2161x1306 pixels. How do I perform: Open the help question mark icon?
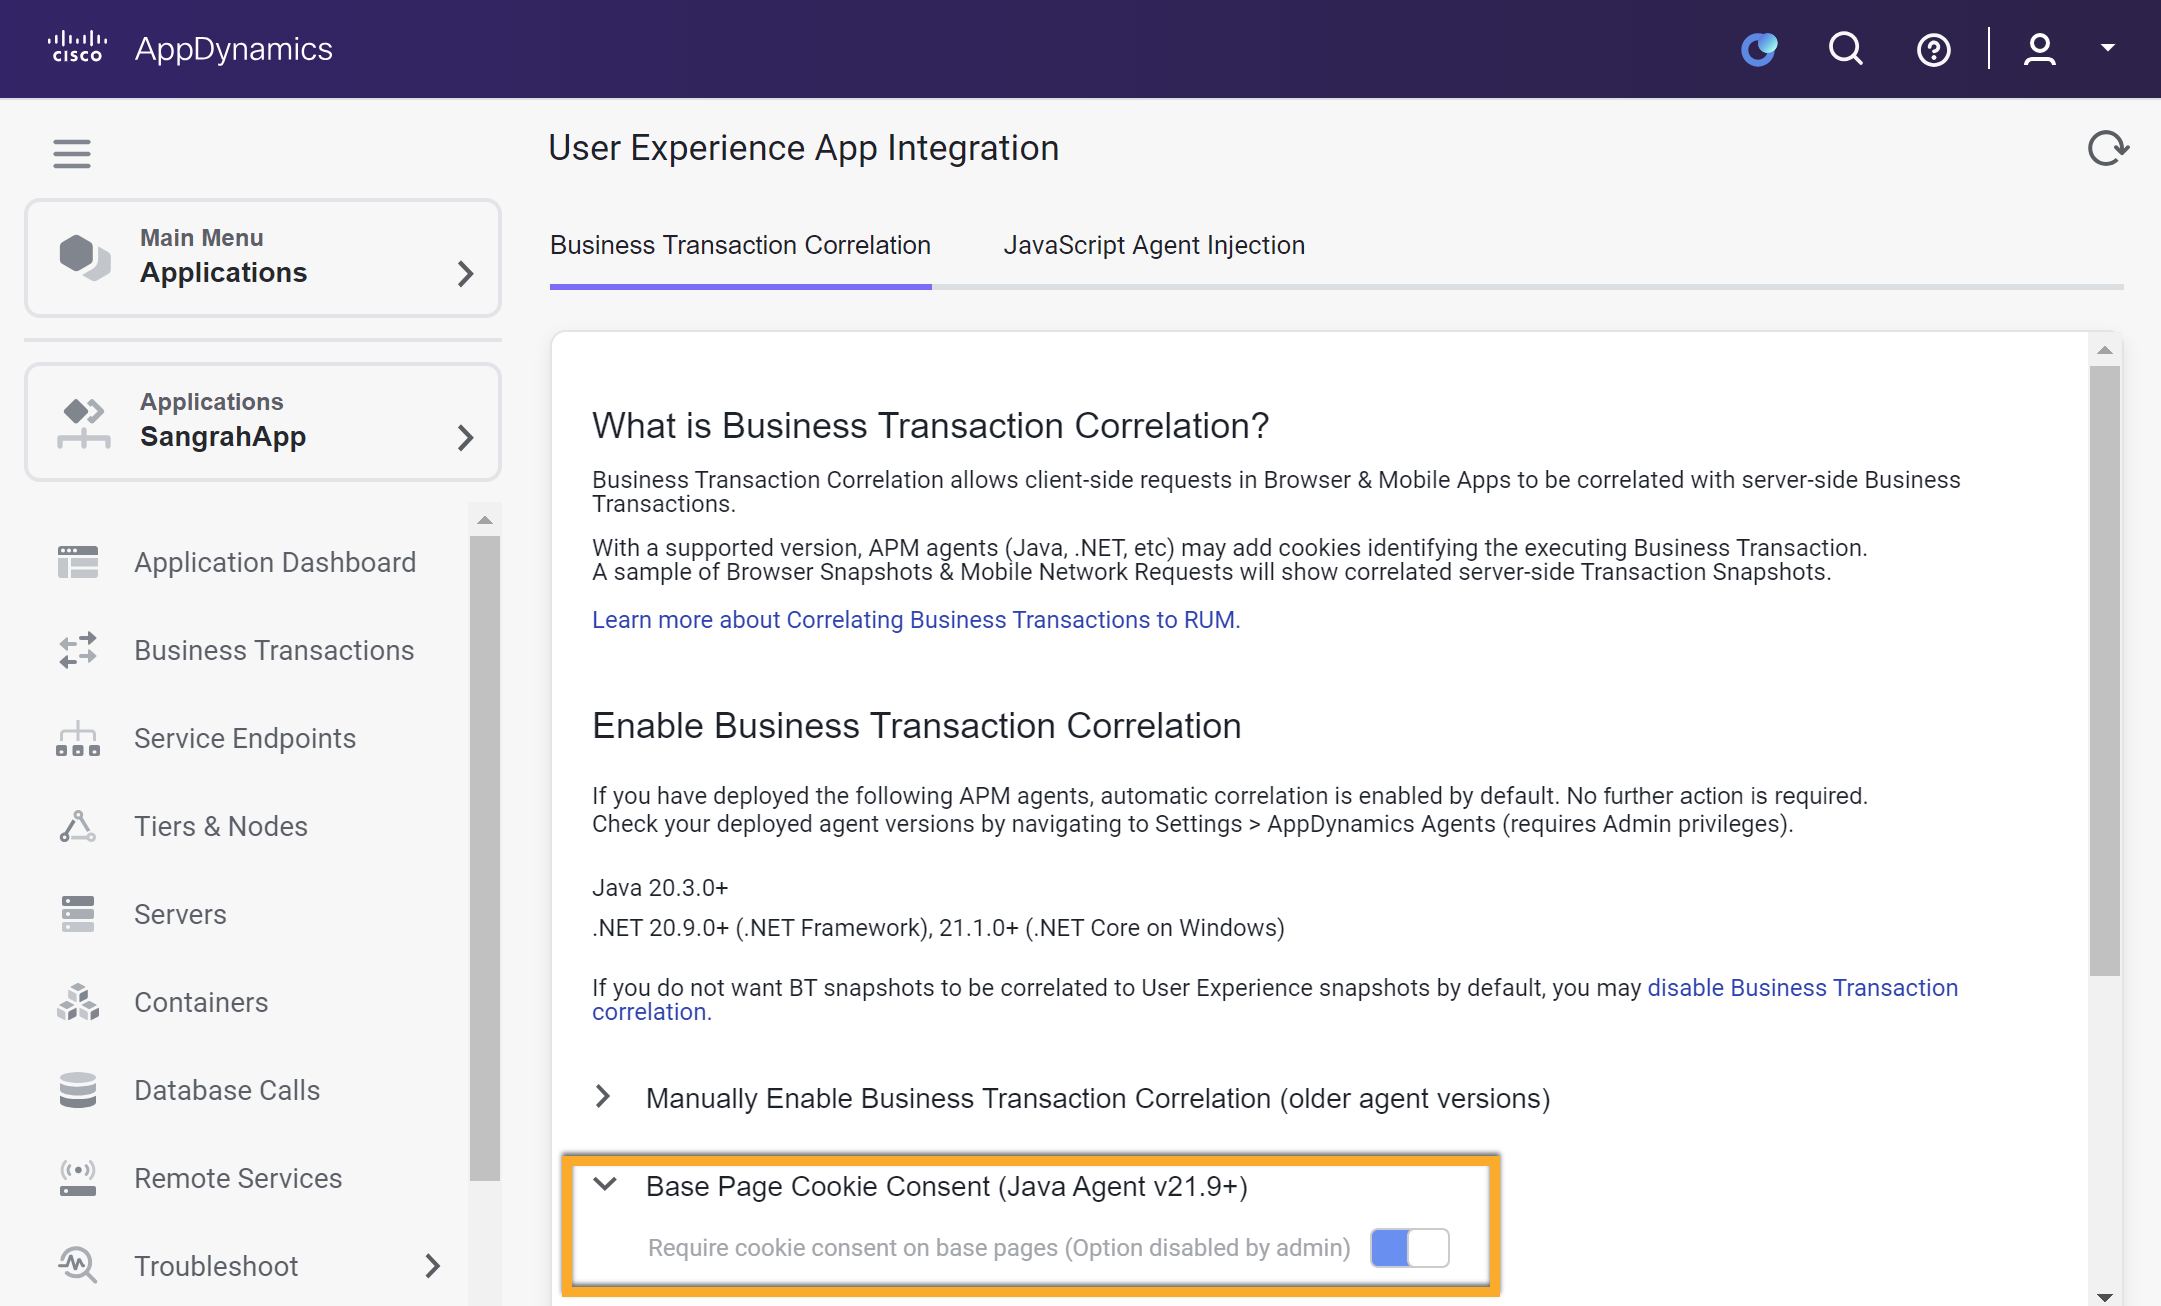pyautogui.click(x=1933, y=49)
